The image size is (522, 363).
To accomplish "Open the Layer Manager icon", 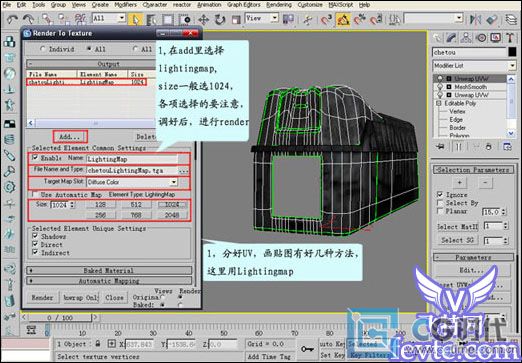I will 511,19.
